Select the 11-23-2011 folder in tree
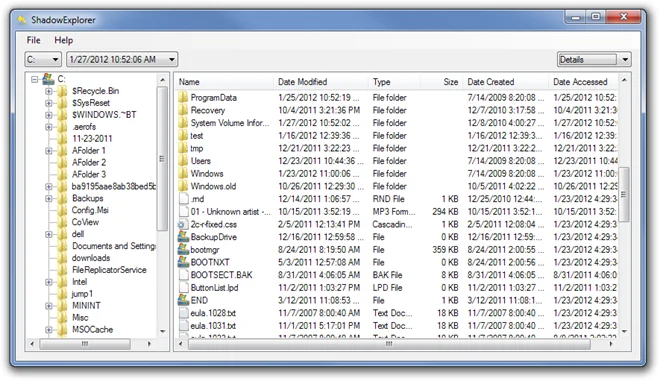This screenshot has height=381, width=660. tap(92, 139)
